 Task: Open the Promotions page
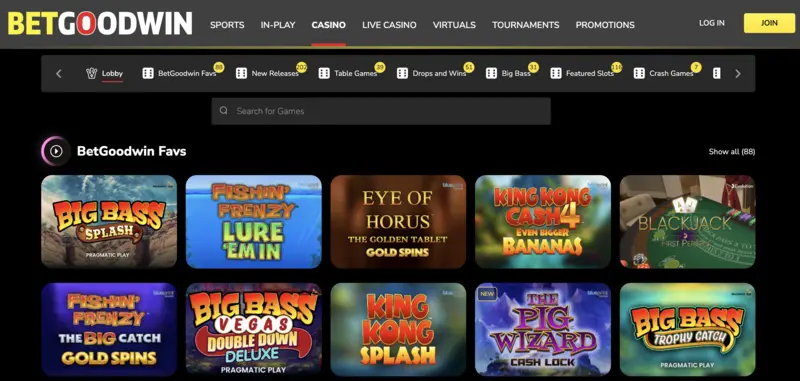[x=605, y=24]
